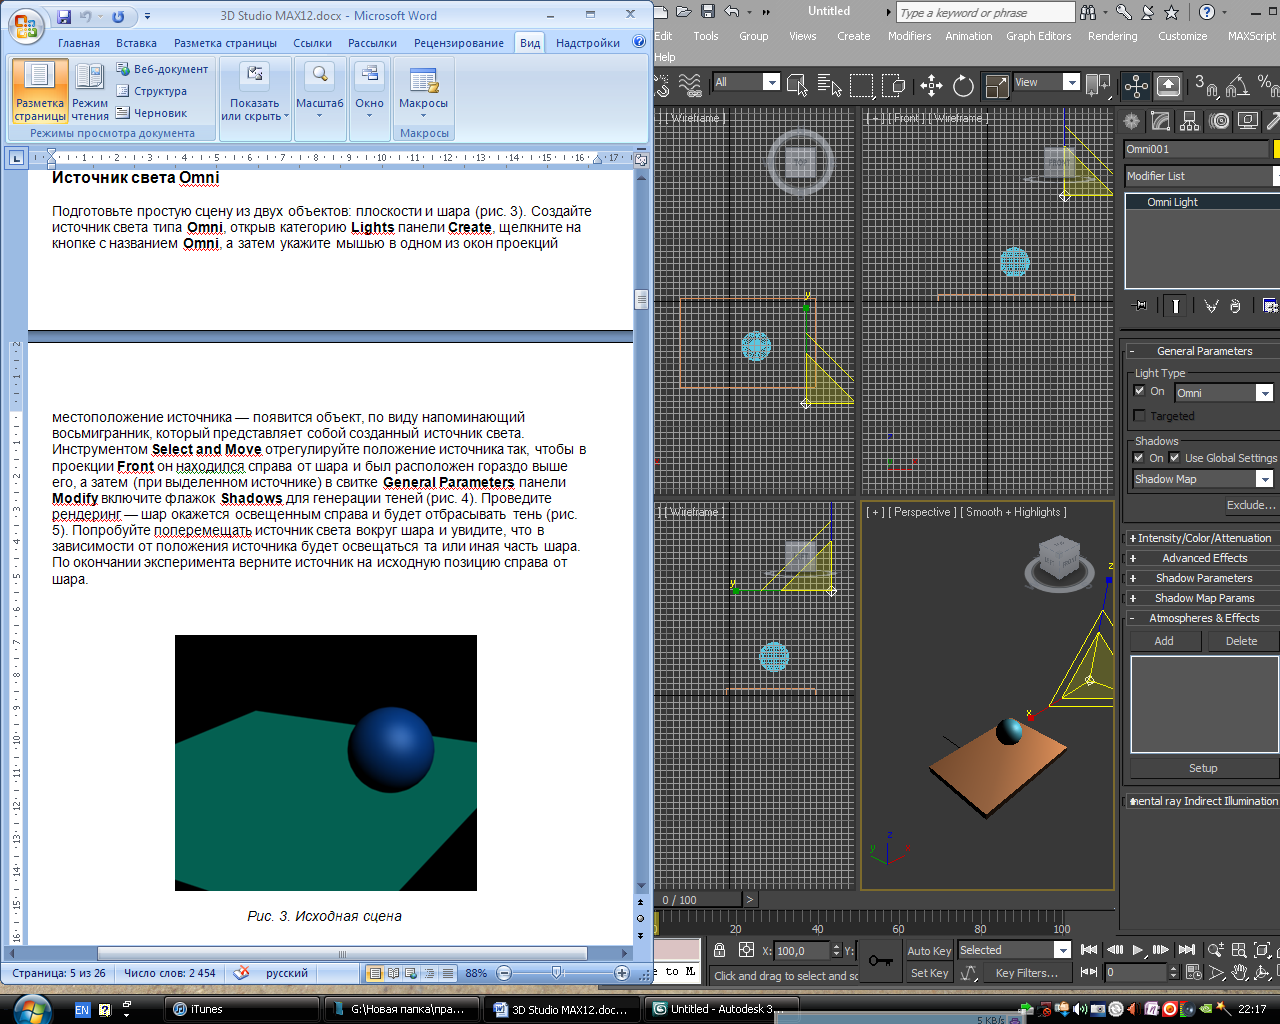Click the 3ds Max time slider 0/100

(x=699, y=900)
